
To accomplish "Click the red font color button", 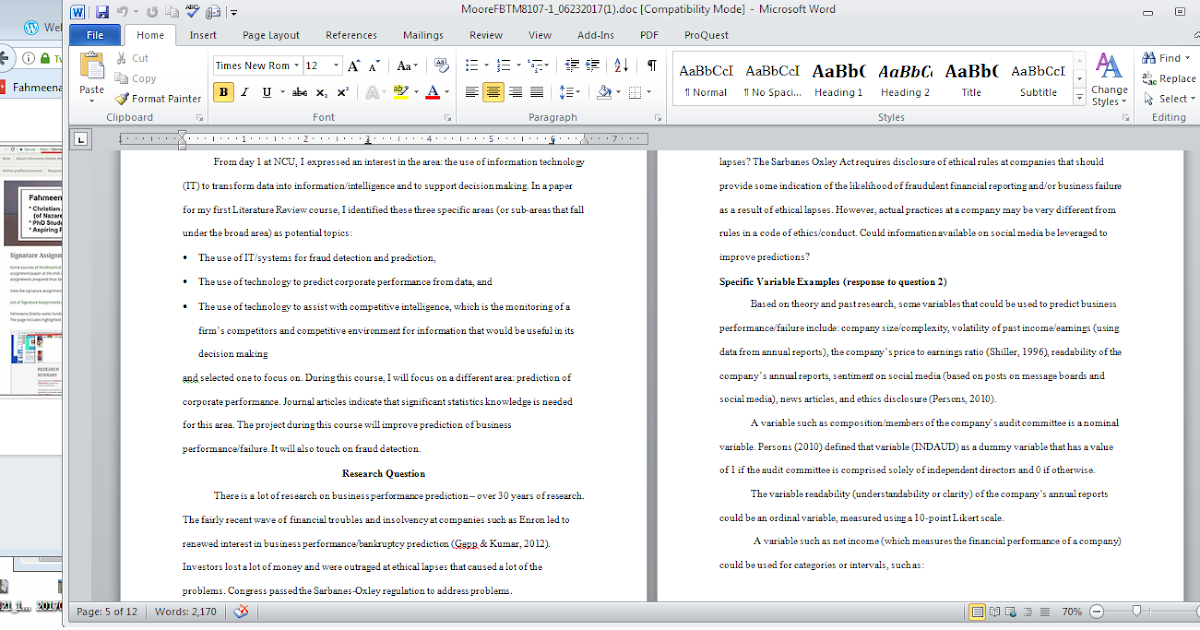I will (432, 92).
